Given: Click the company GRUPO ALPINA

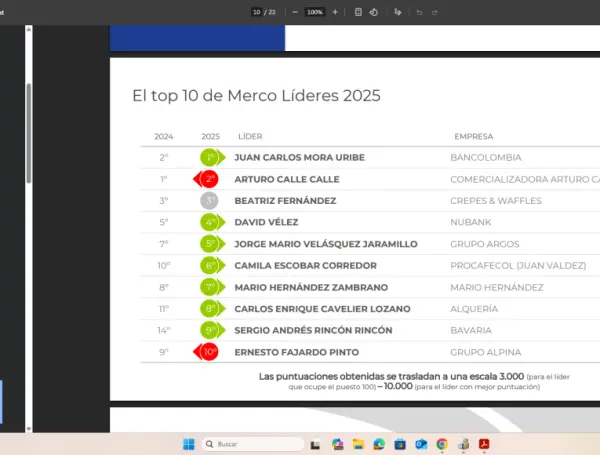Looking at the screenshot, I should click(486, 352).
